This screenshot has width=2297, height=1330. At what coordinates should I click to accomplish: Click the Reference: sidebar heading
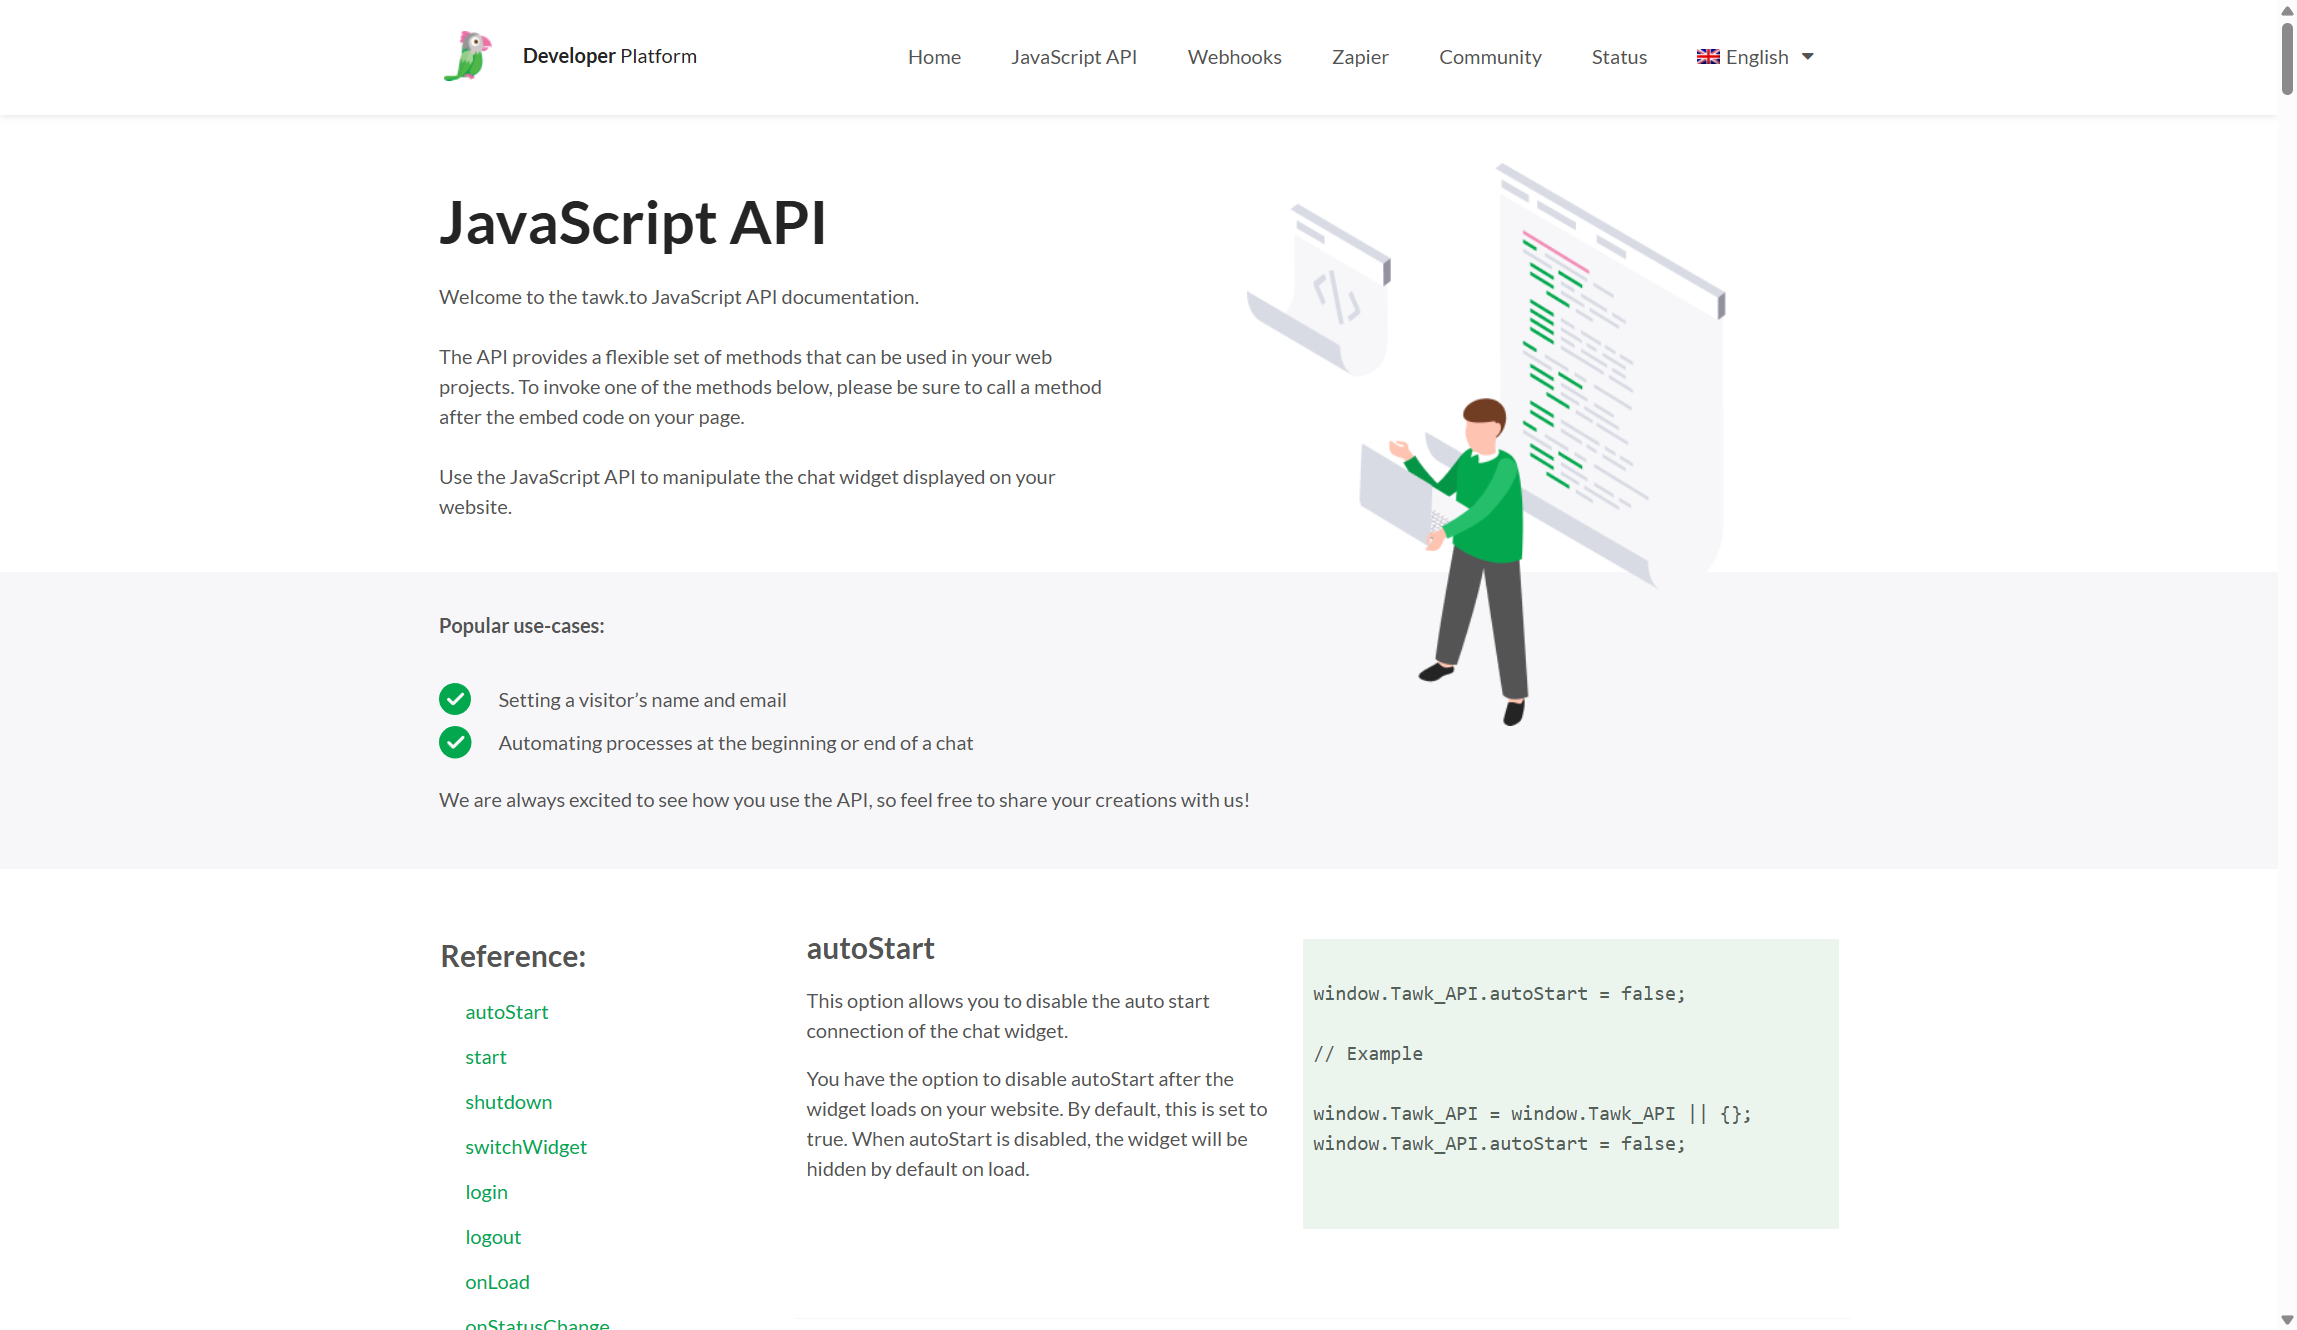coord(513,956)
